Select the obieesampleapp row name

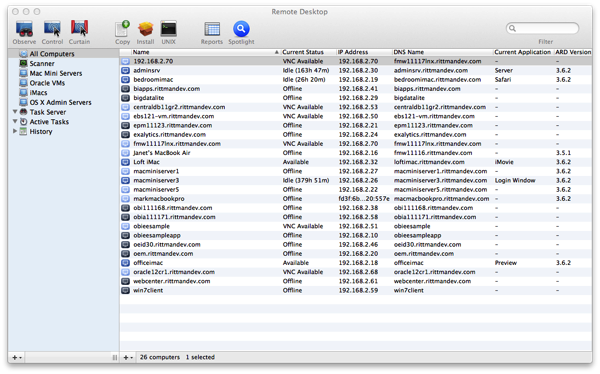157,235
